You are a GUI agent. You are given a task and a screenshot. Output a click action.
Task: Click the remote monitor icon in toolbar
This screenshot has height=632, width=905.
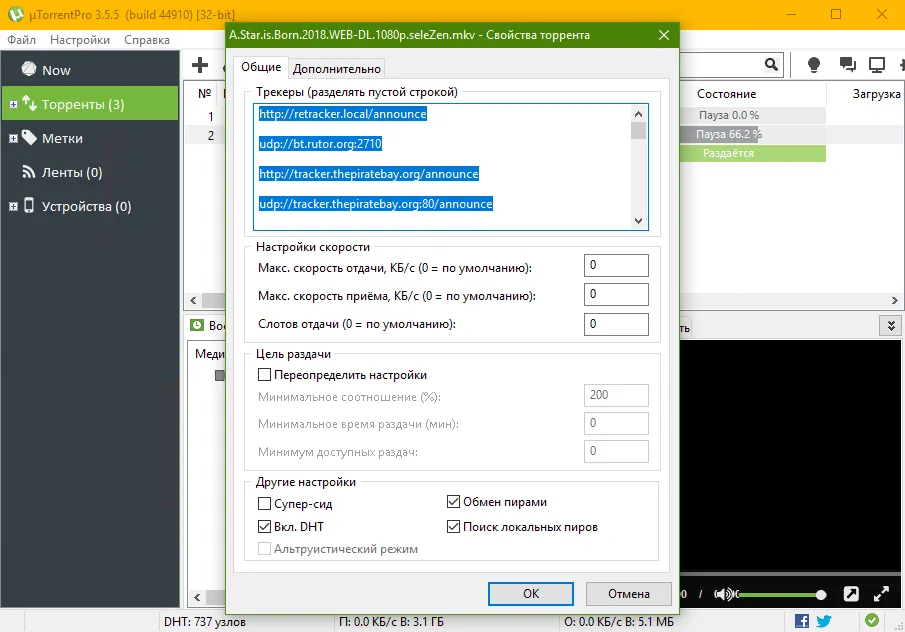[x=877, y=65]
